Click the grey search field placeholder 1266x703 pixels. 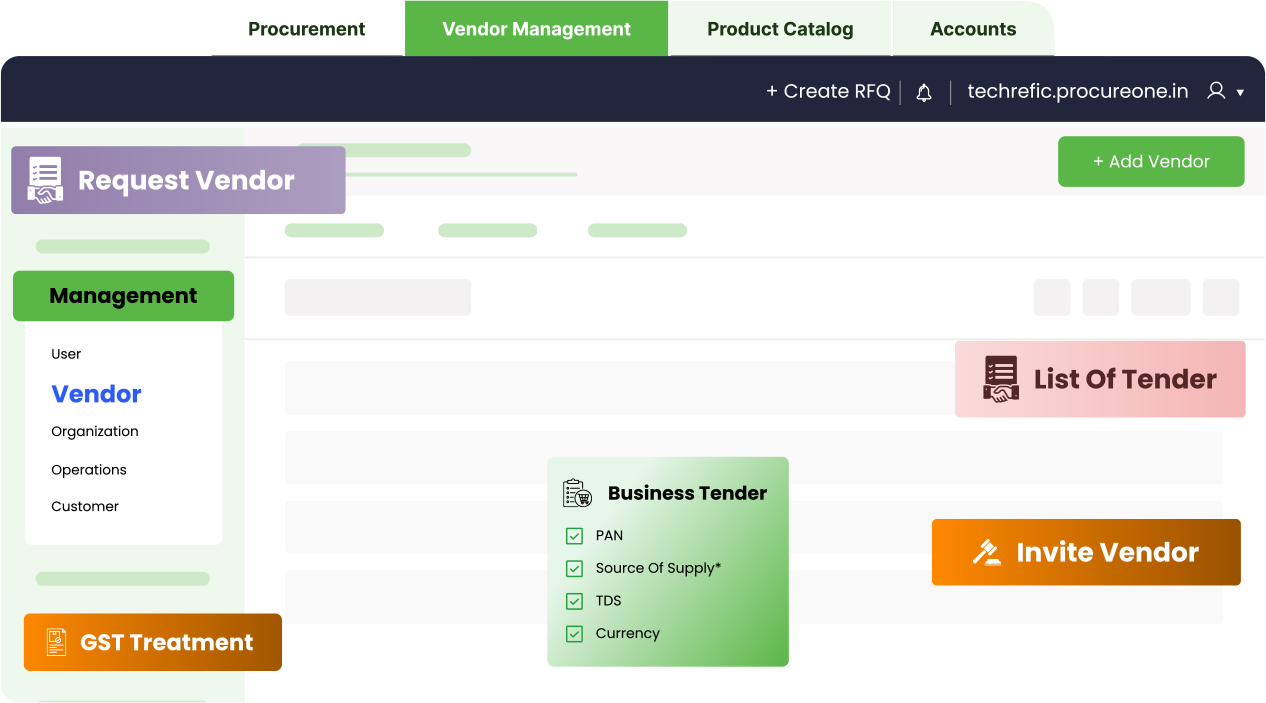tap(377, 297)
